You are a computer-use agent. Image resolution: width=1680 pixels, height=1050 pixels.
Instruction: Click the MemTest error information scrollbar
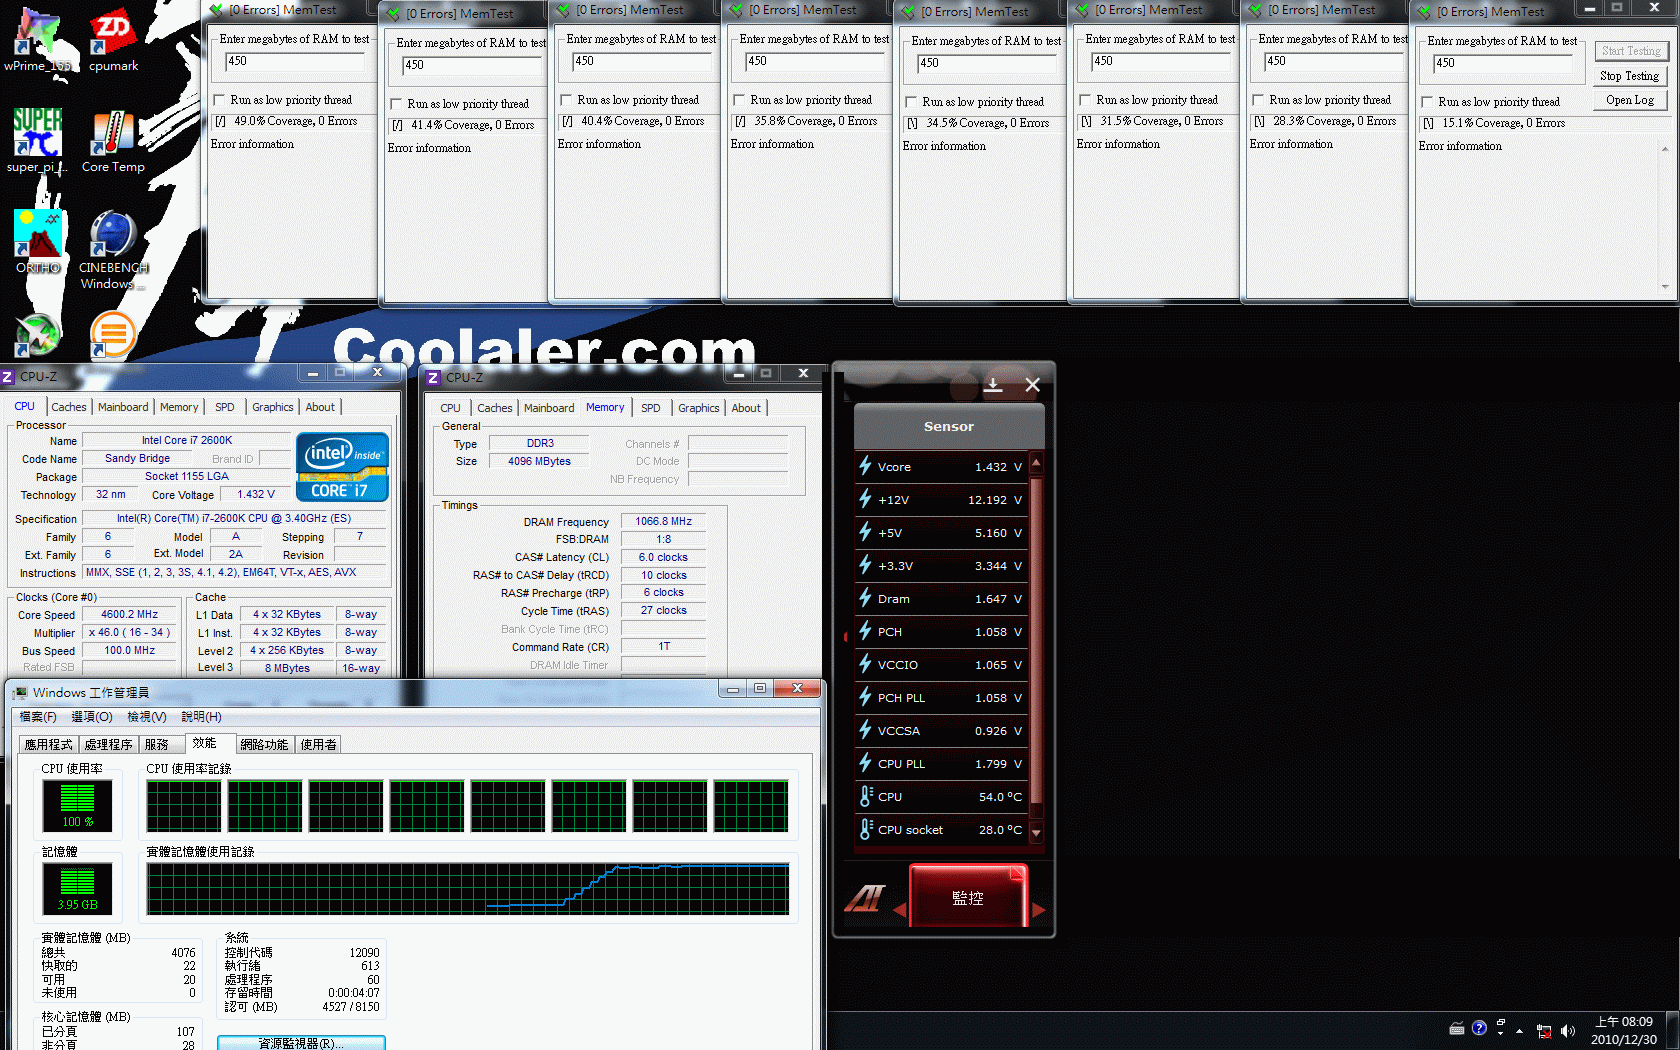(x=1665, y=218)
